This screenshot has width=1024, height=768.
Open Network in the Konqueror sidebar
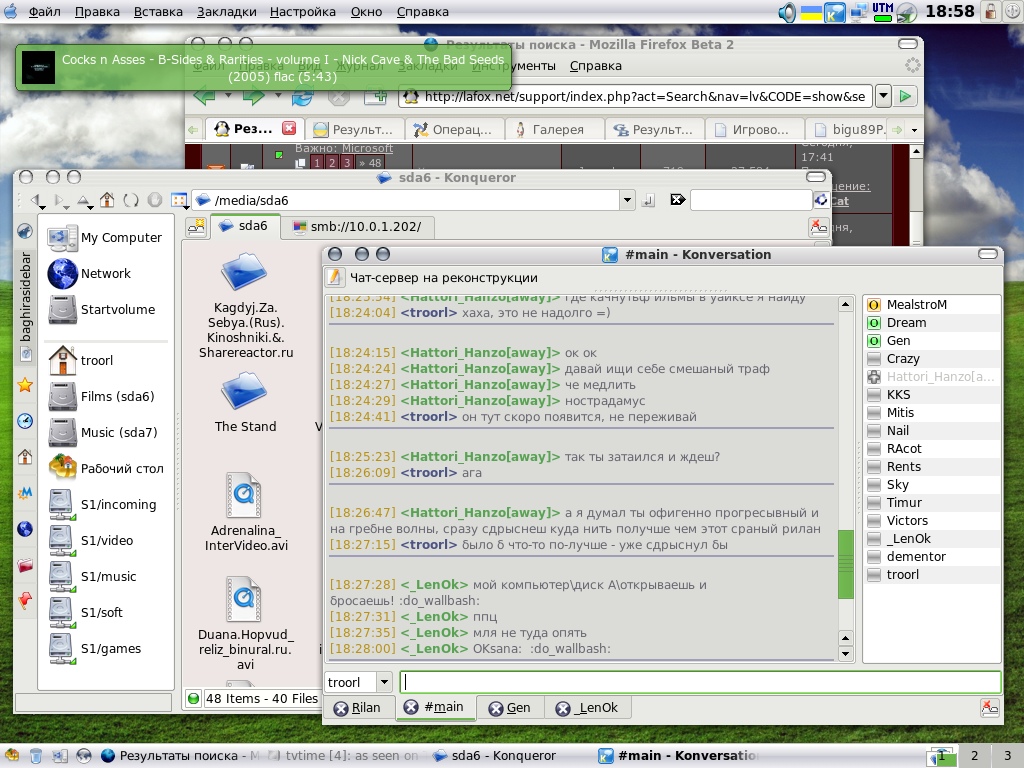(x=89, y=274)
